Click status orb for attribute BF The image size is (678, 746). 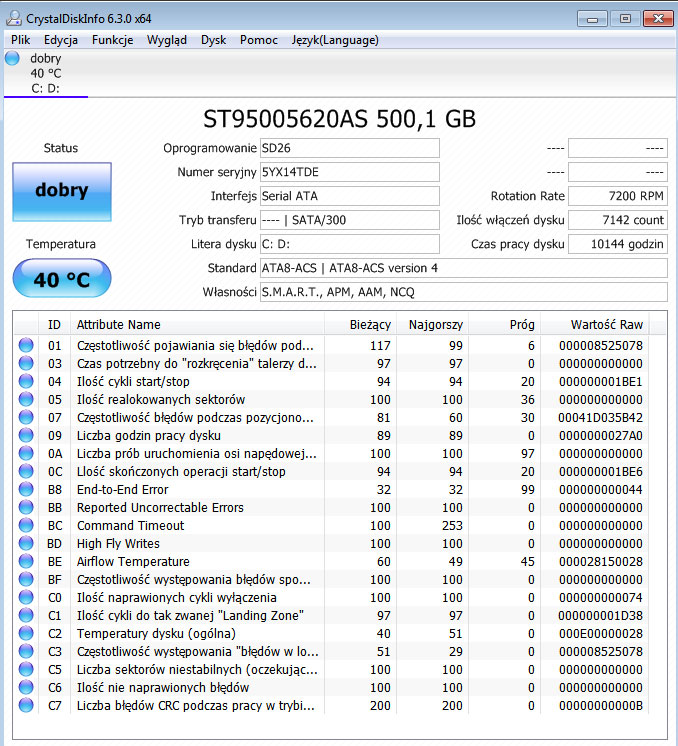pyautogui.click(x=26, y=579)
